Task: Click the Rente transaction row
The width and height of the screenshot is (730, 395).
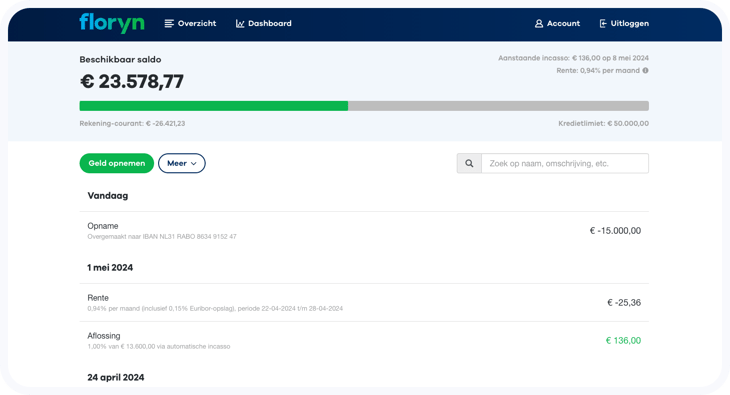Action: coord(364,303)
